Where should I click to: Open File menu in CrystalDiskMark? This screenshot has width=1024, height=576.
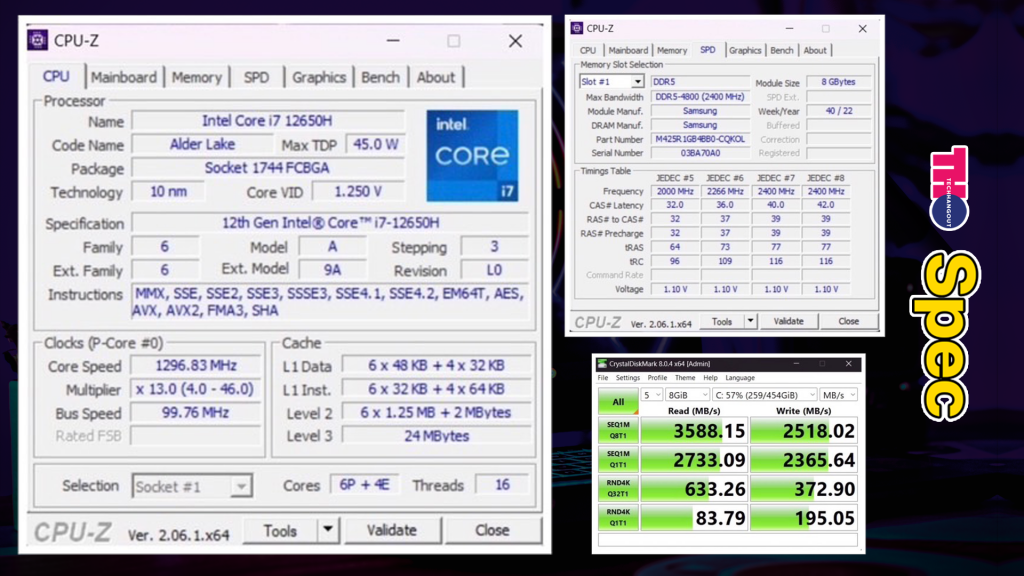[x=603, y=377]
